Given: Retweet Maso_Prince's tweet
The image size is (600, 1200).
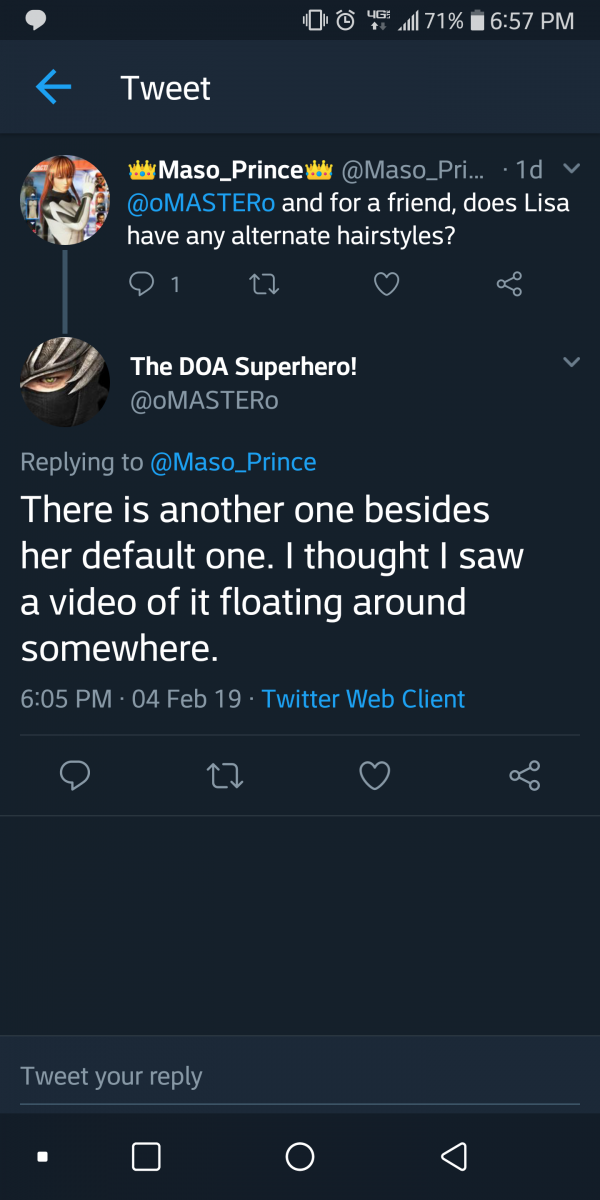Looking at the screenshot, I should (264, 285).
